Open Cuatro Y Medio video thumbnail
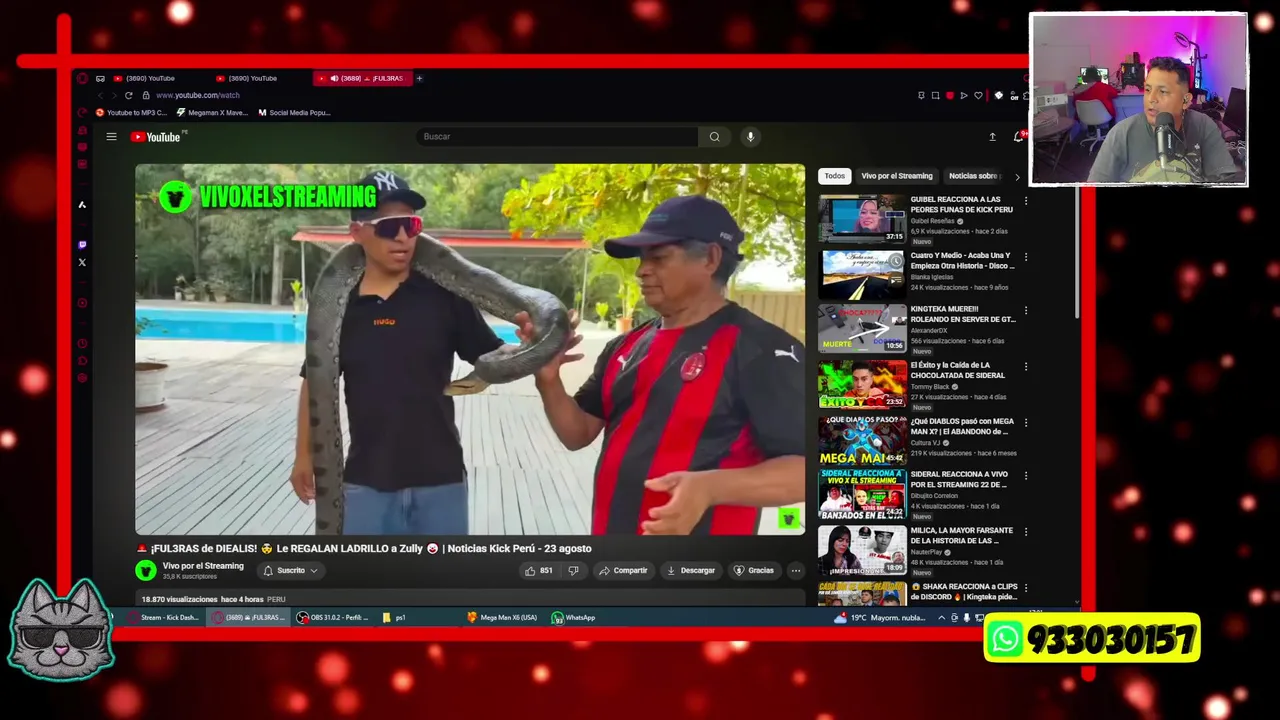Image resolution: width=1280 pixels, height=720 pixels. [x=862, y=275]
